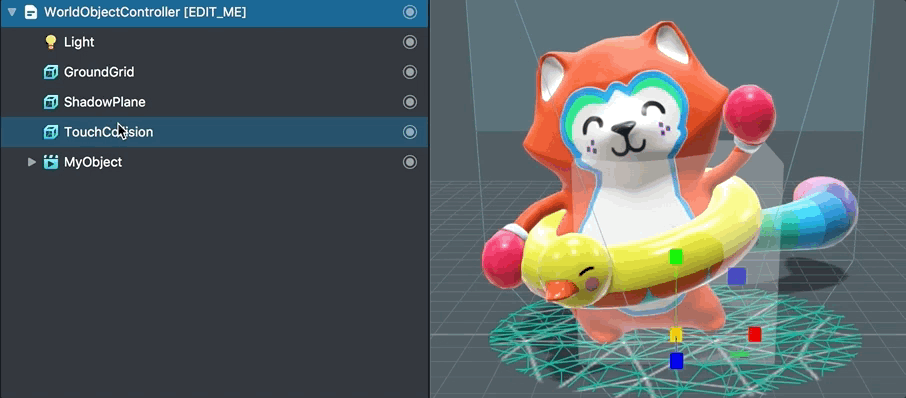This screenshot has height=398, width=906.
Task: Toggle visibility of WorldObjectController [EDIT_ME]
Action: click(x=410, y=12)
